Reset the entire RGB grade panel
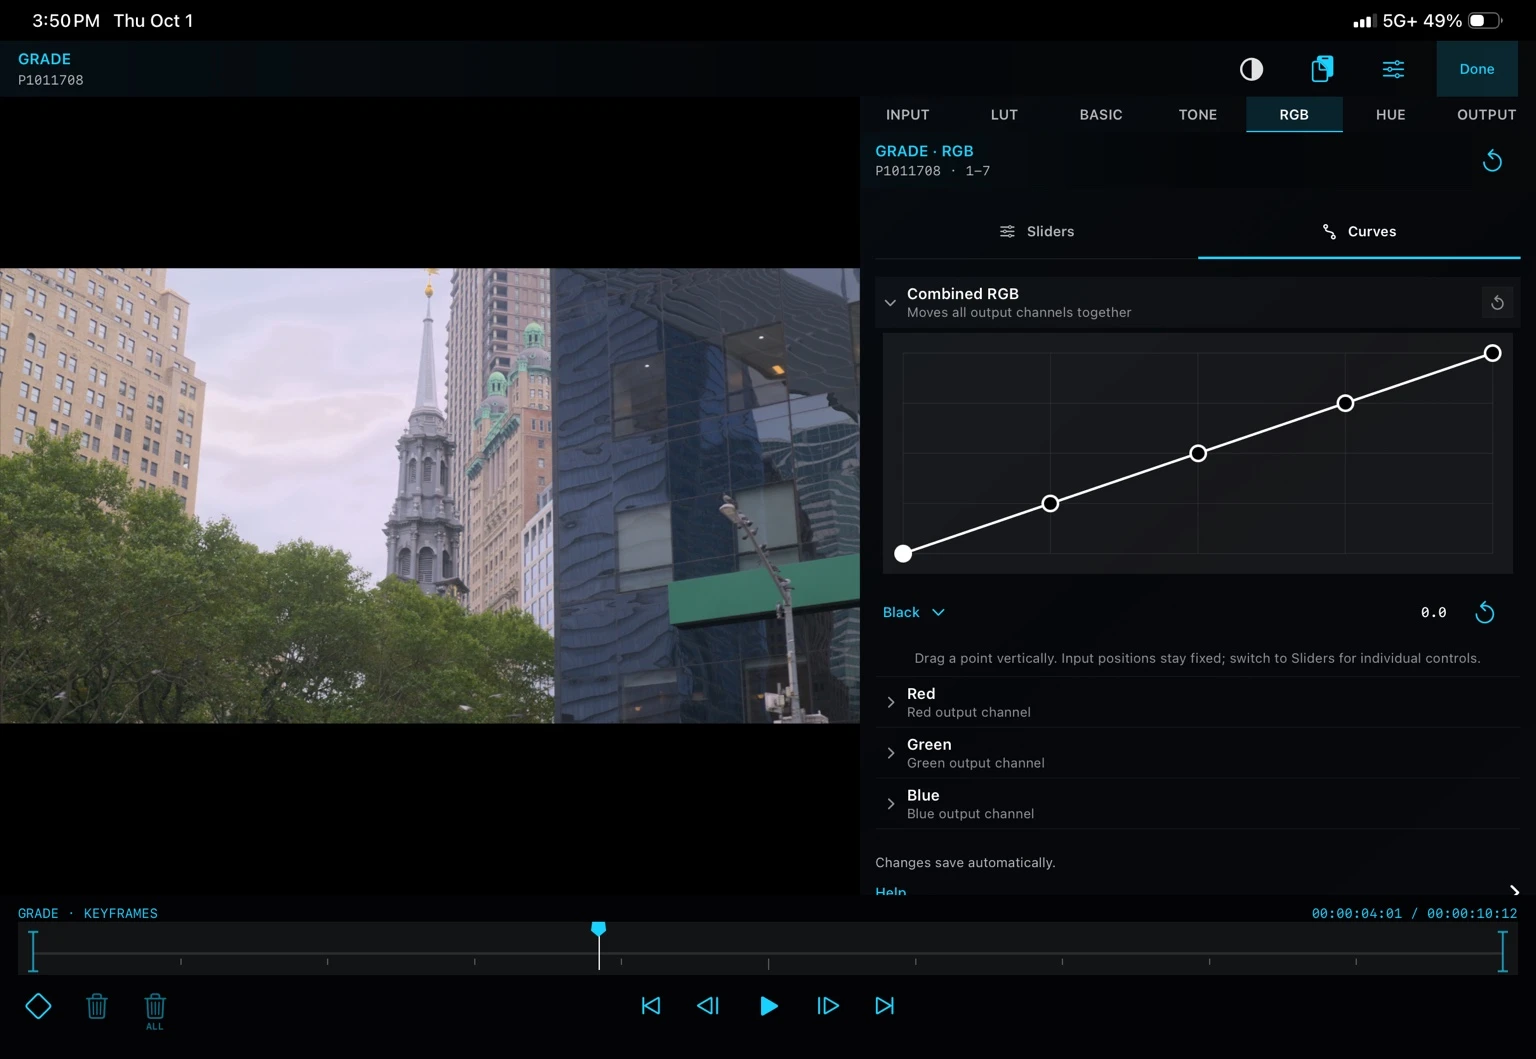This screenshot has width=1536, height=1059. [1492, 161]
